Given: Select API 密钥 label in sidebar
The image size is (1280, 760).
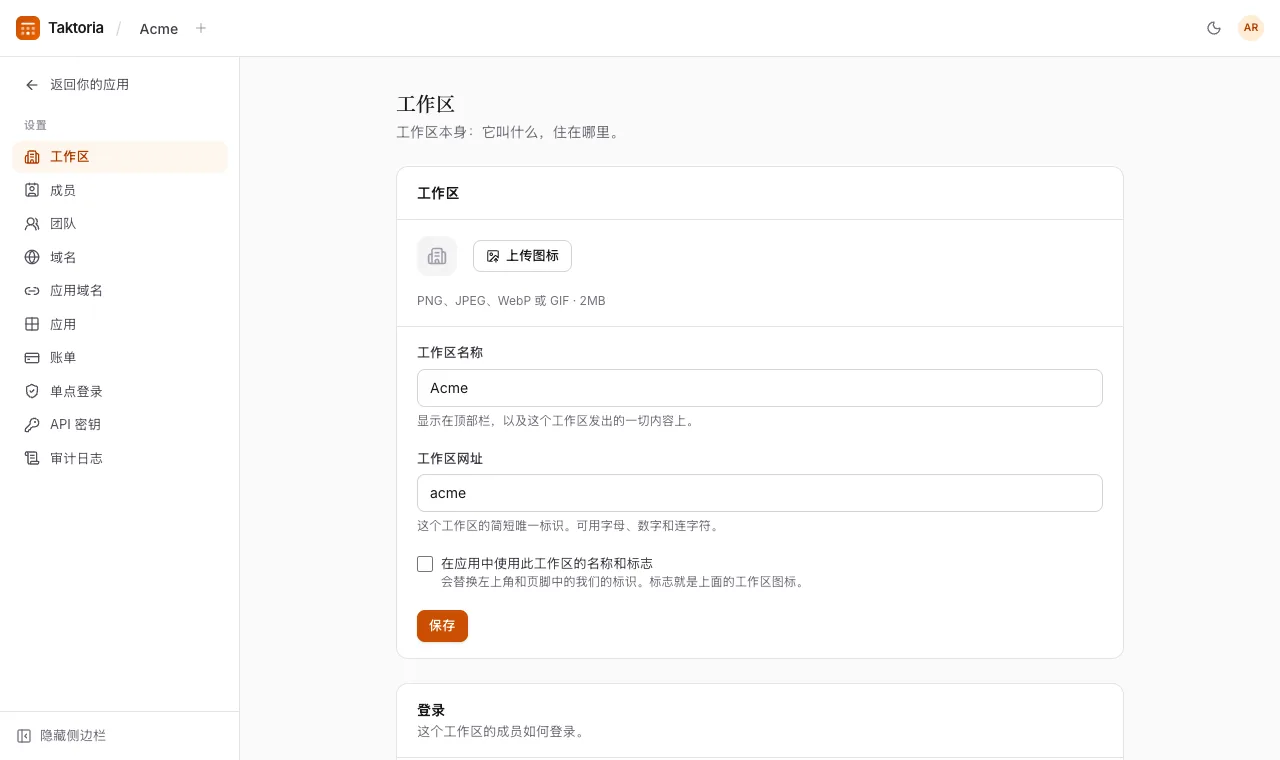Looking at the screenshot, I should point(76,425).
